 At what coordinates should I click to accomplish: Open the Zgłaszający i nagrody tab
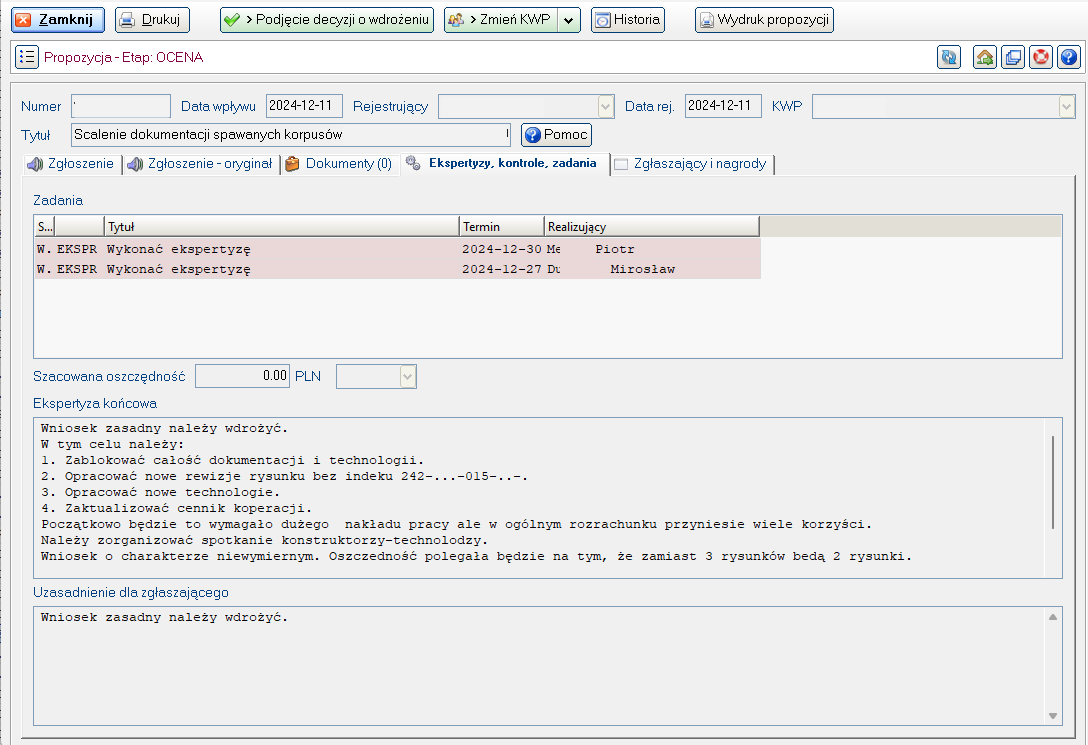(692, 164)
